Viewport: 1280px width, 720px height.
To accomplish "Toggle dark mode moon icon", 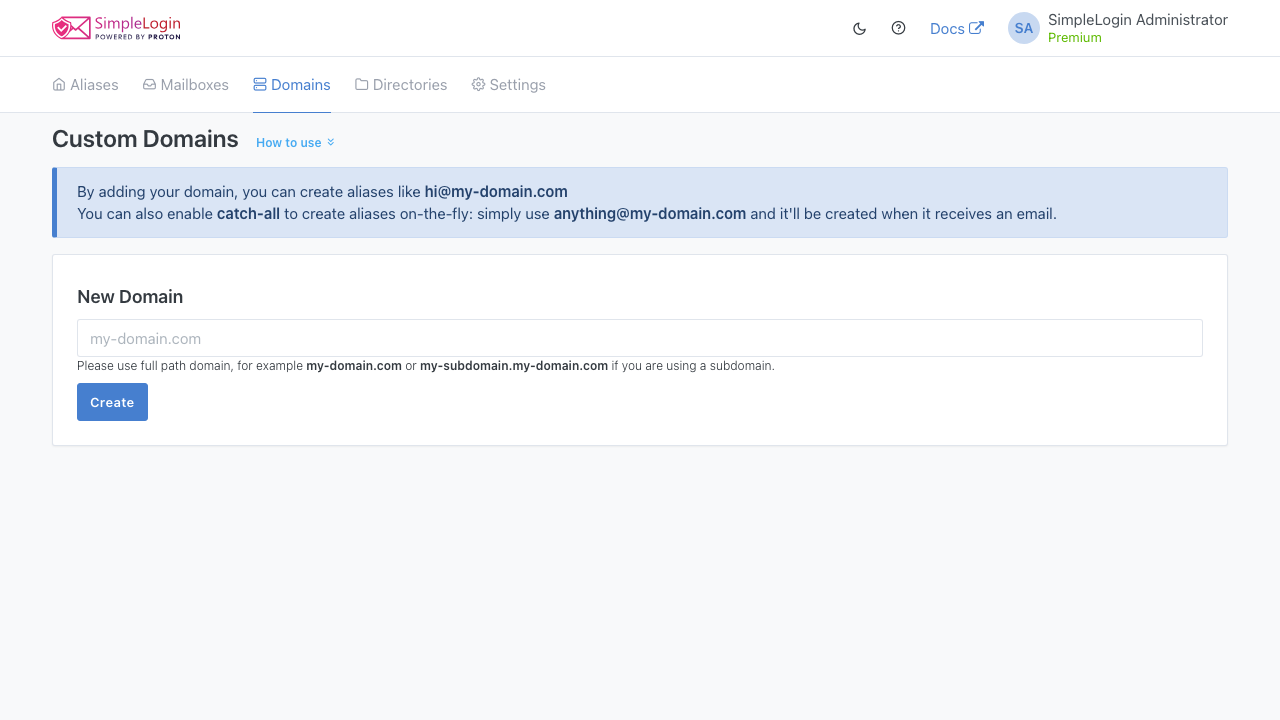I will (859, 29).
